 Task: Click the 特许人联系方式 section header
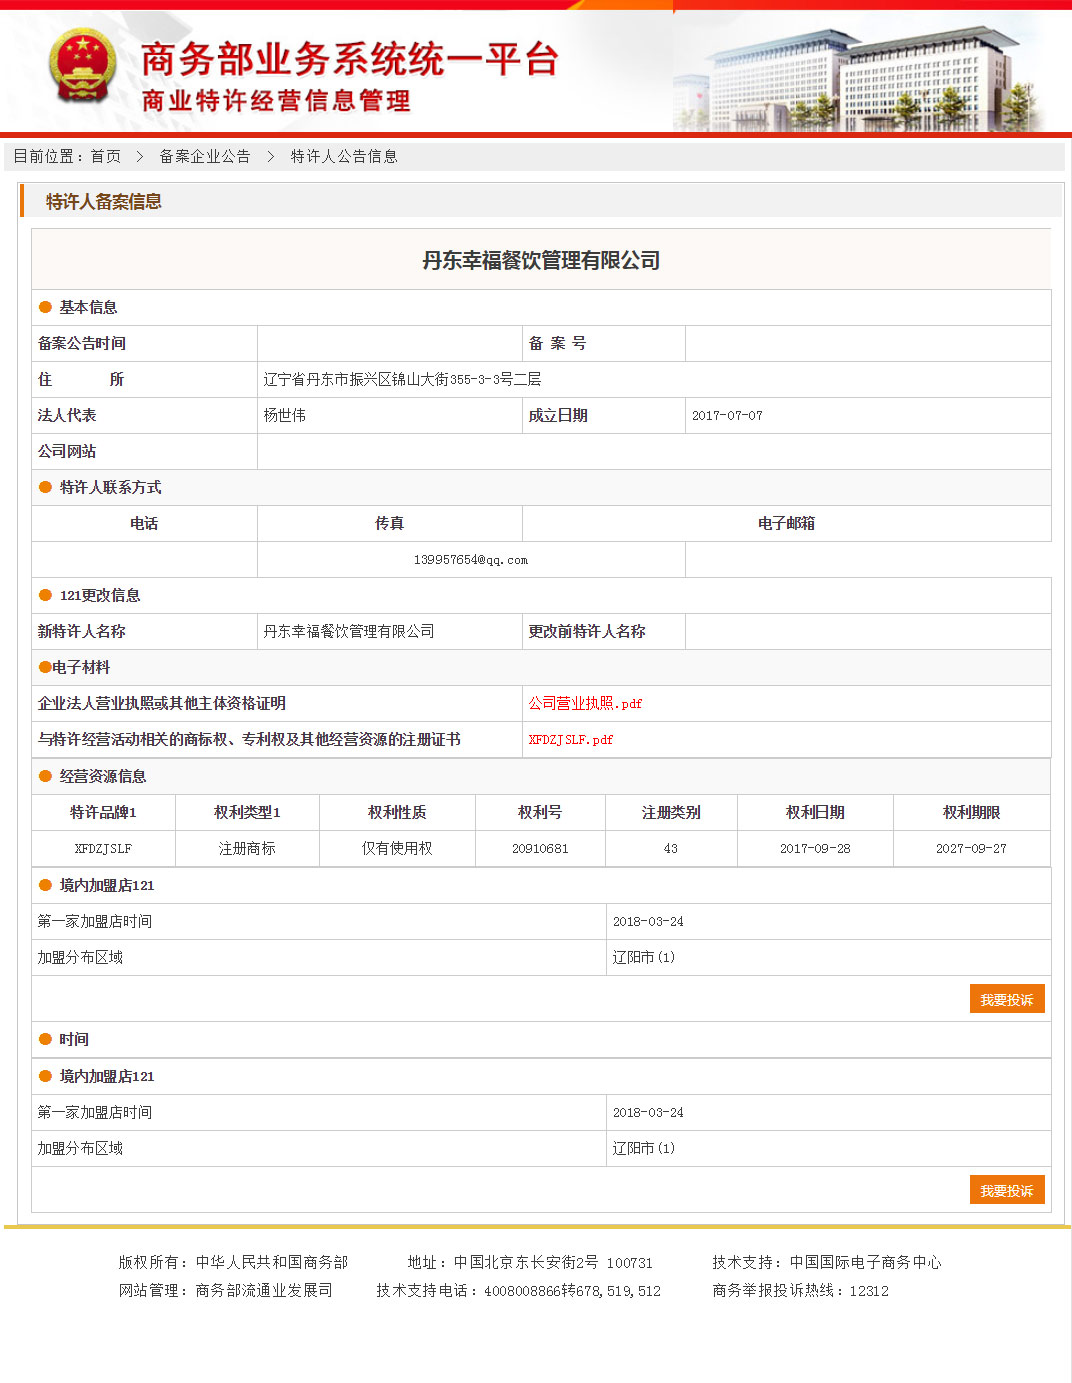pos(110,487)
